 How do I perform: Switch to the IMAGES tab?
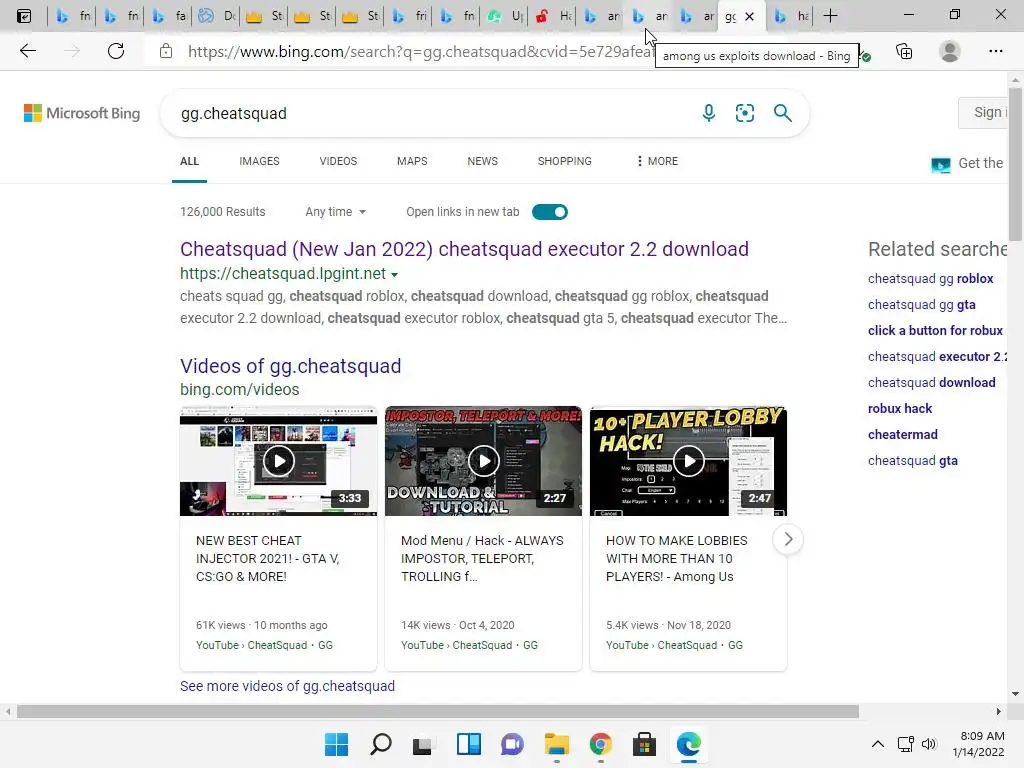tap(259, 161)
